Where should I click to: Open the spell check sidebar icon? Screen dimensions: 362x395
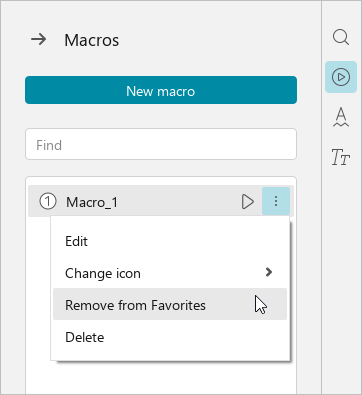[341, 117]
